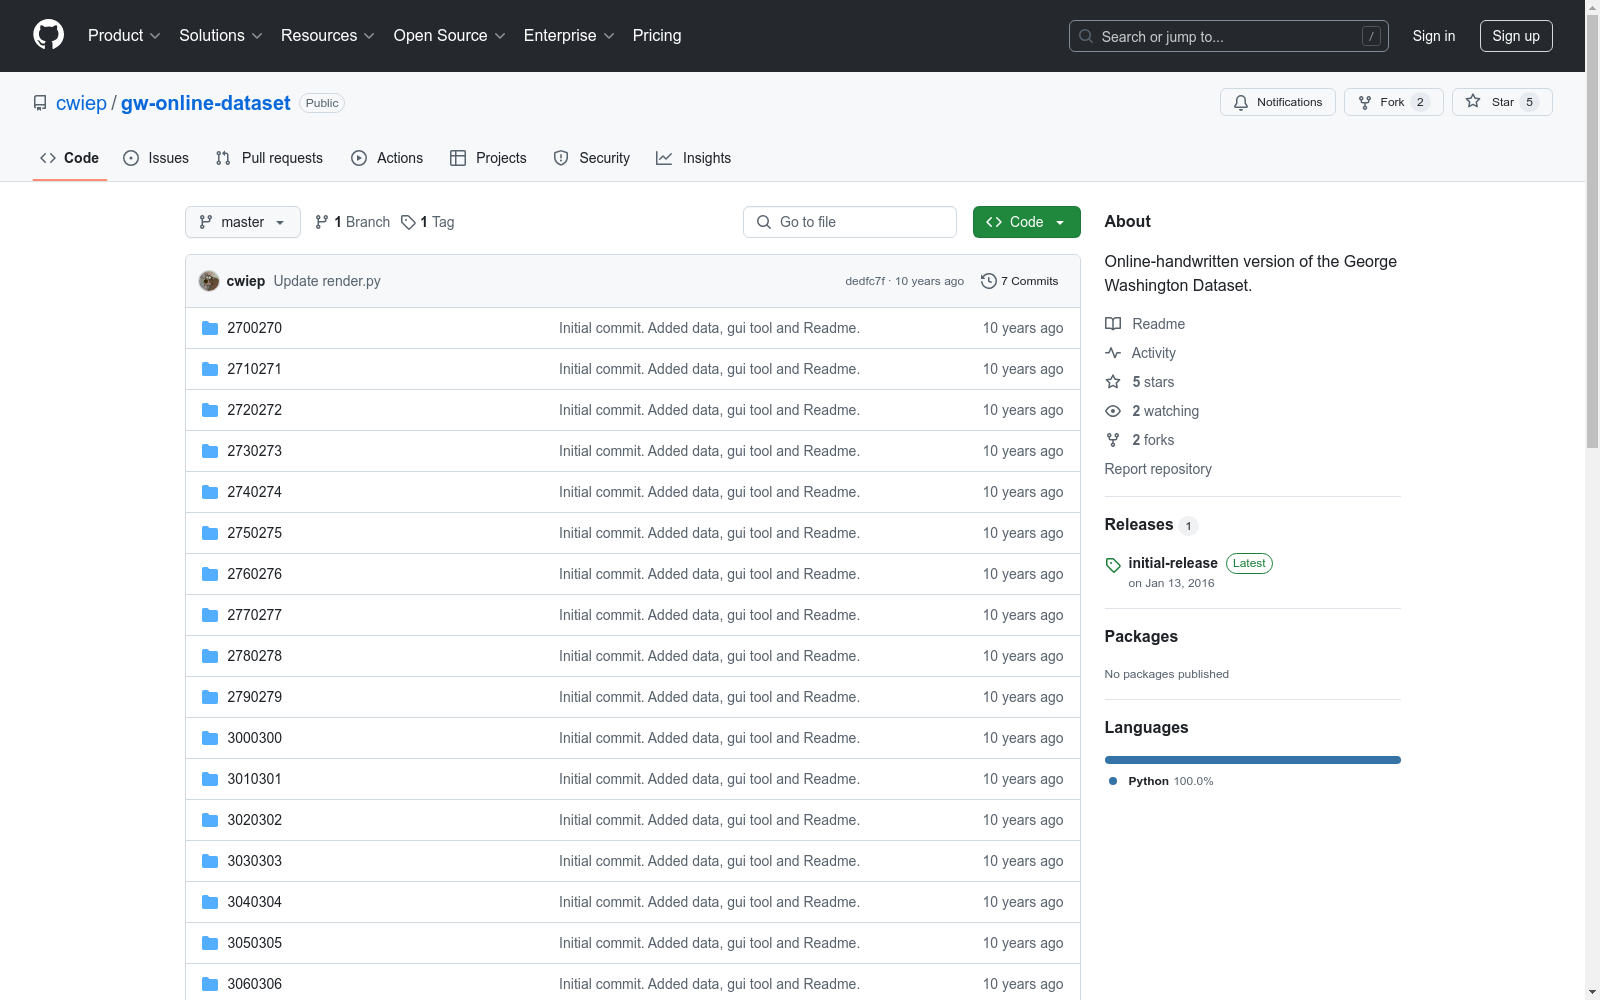1600x1000 pixels.
Task: Open the 2770277 folder
Action: click(x=254, y=615)
